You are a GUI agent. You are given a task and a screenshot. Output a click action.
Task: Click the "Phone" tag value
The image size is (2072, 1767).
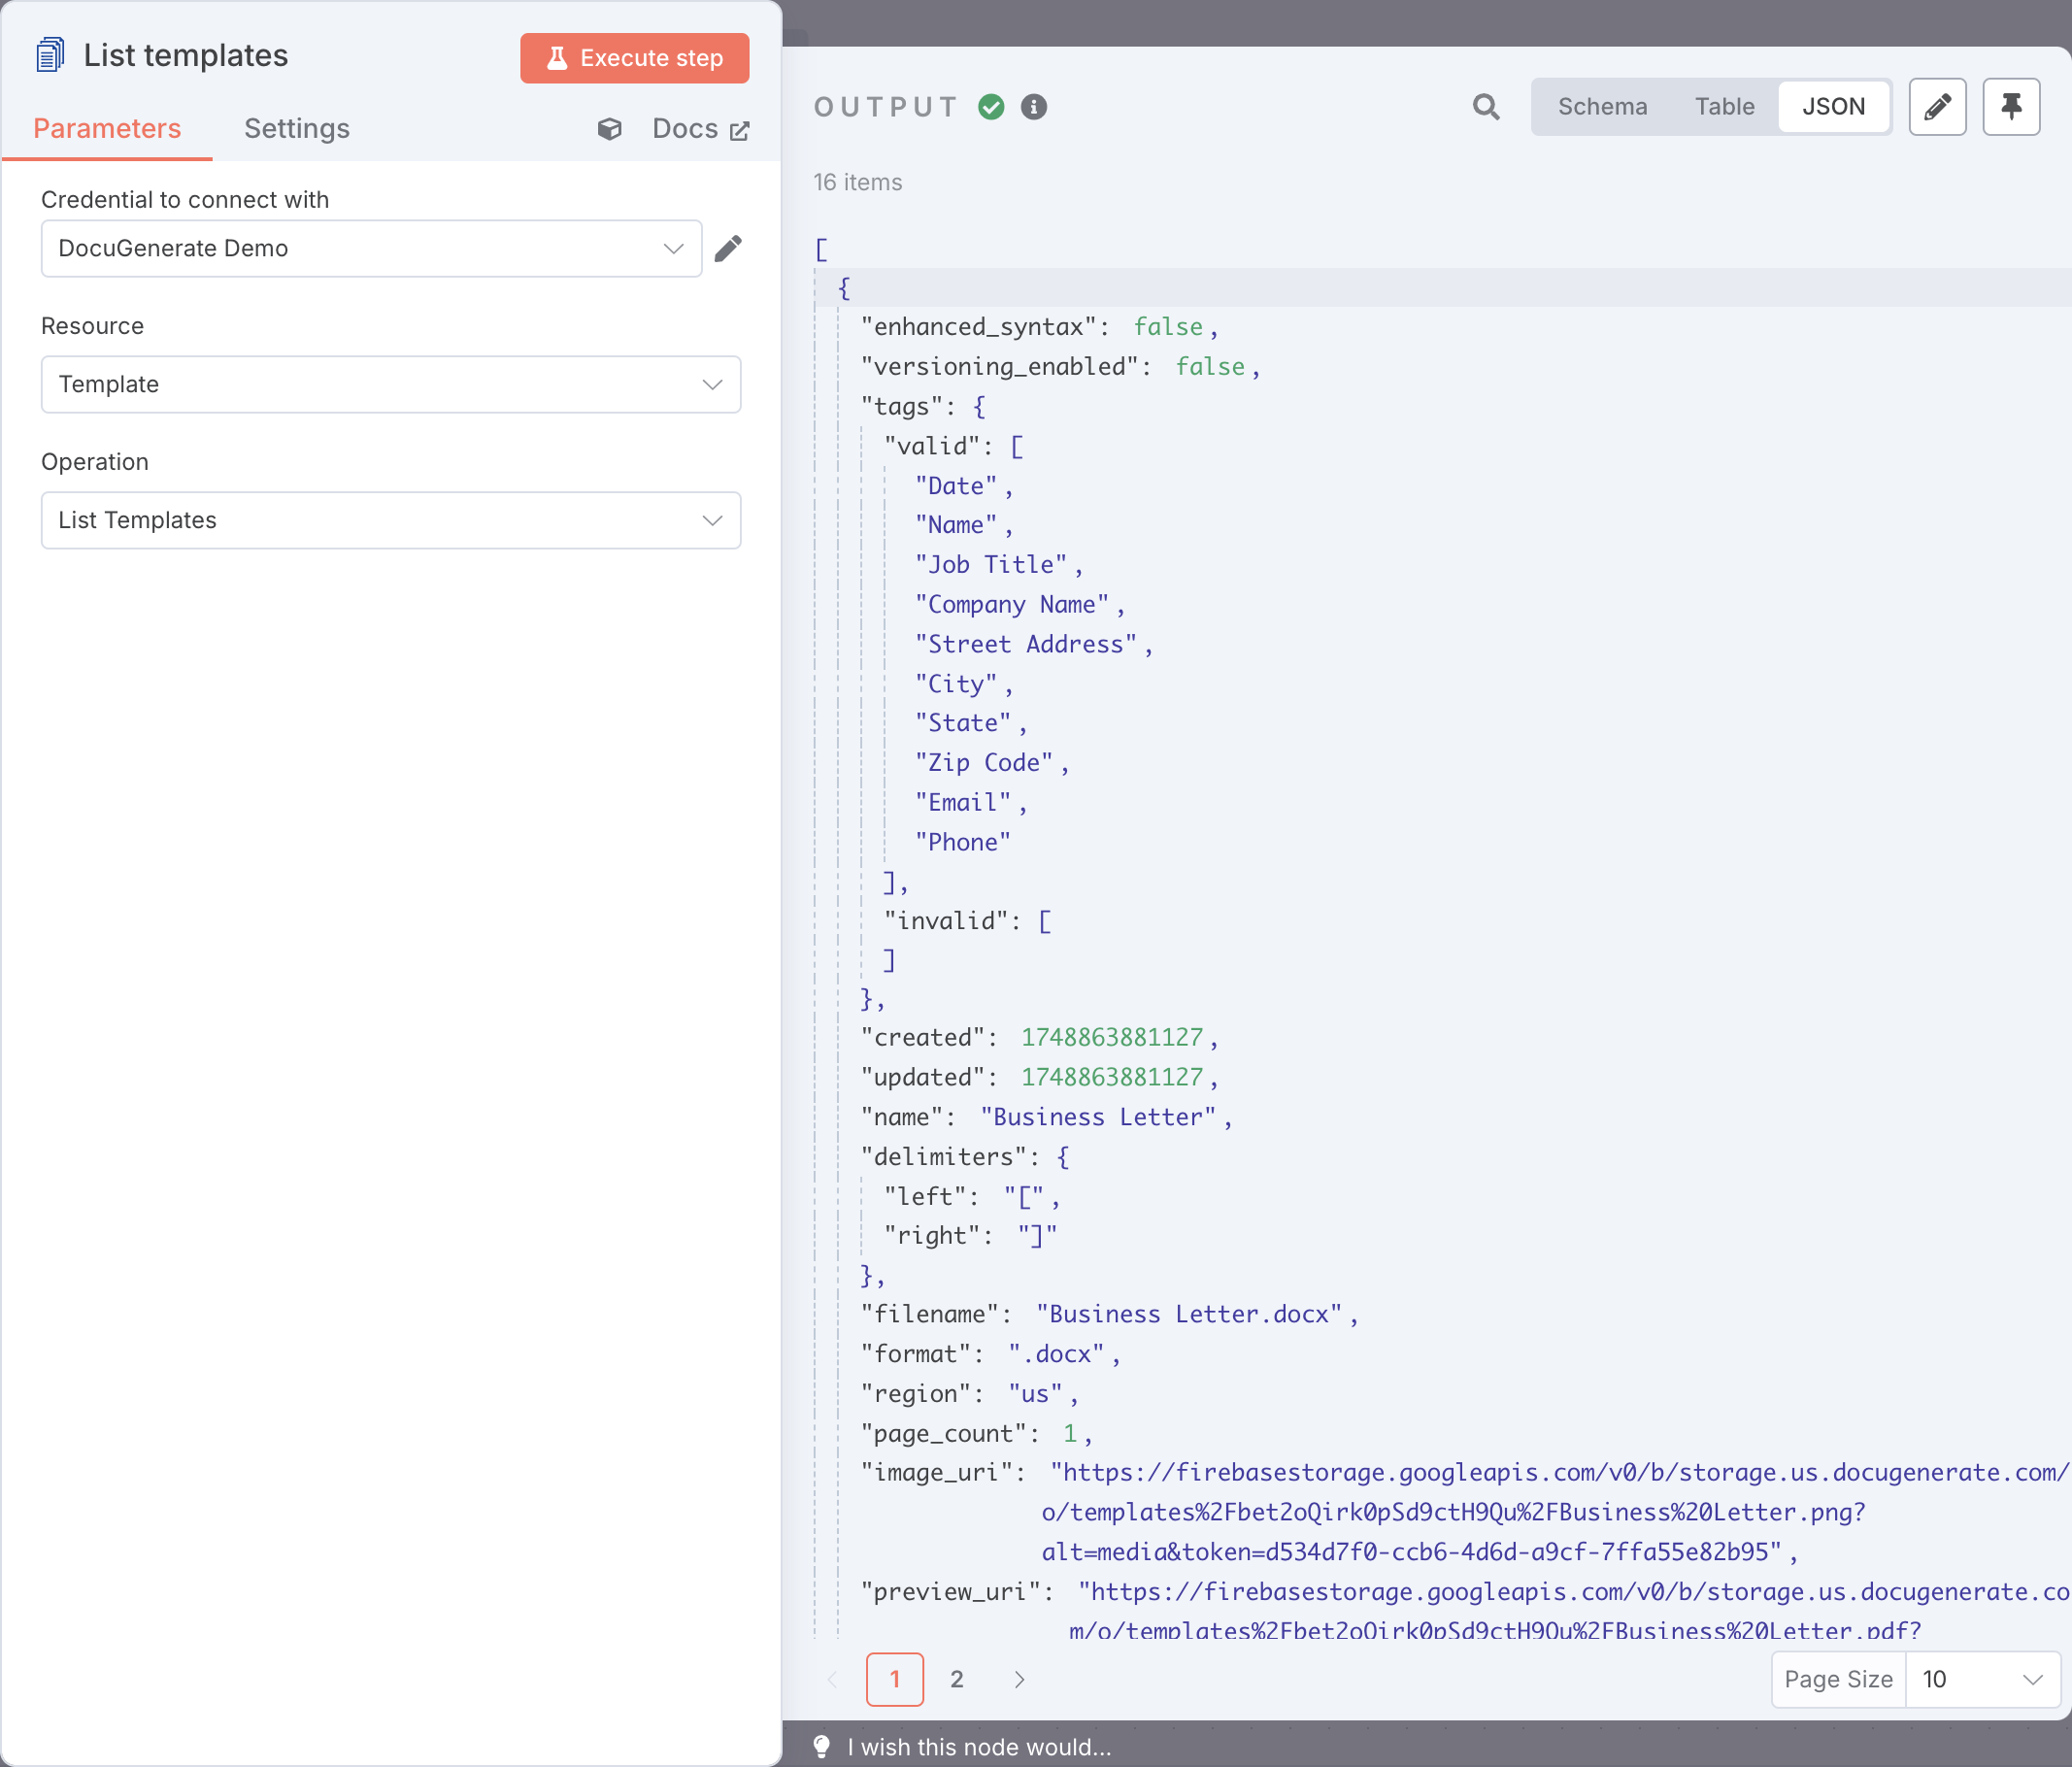click(x=963, y=842)
